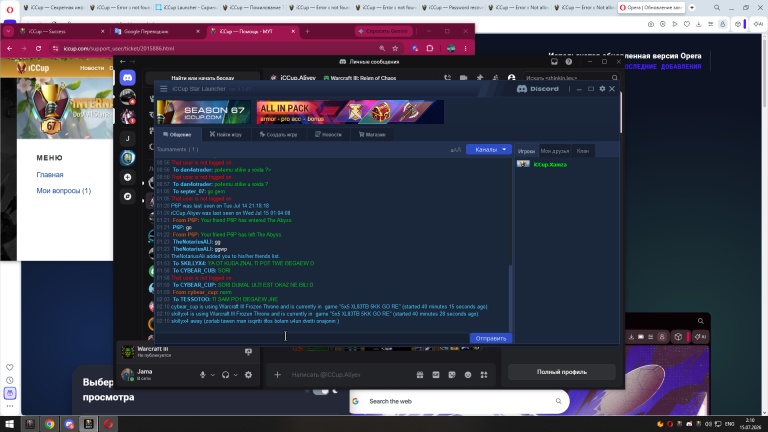Image resolution: width=768 pixels, height=432 pixels.
Task: Open the Главная link on the iCCup page
Action: [50, 174]
